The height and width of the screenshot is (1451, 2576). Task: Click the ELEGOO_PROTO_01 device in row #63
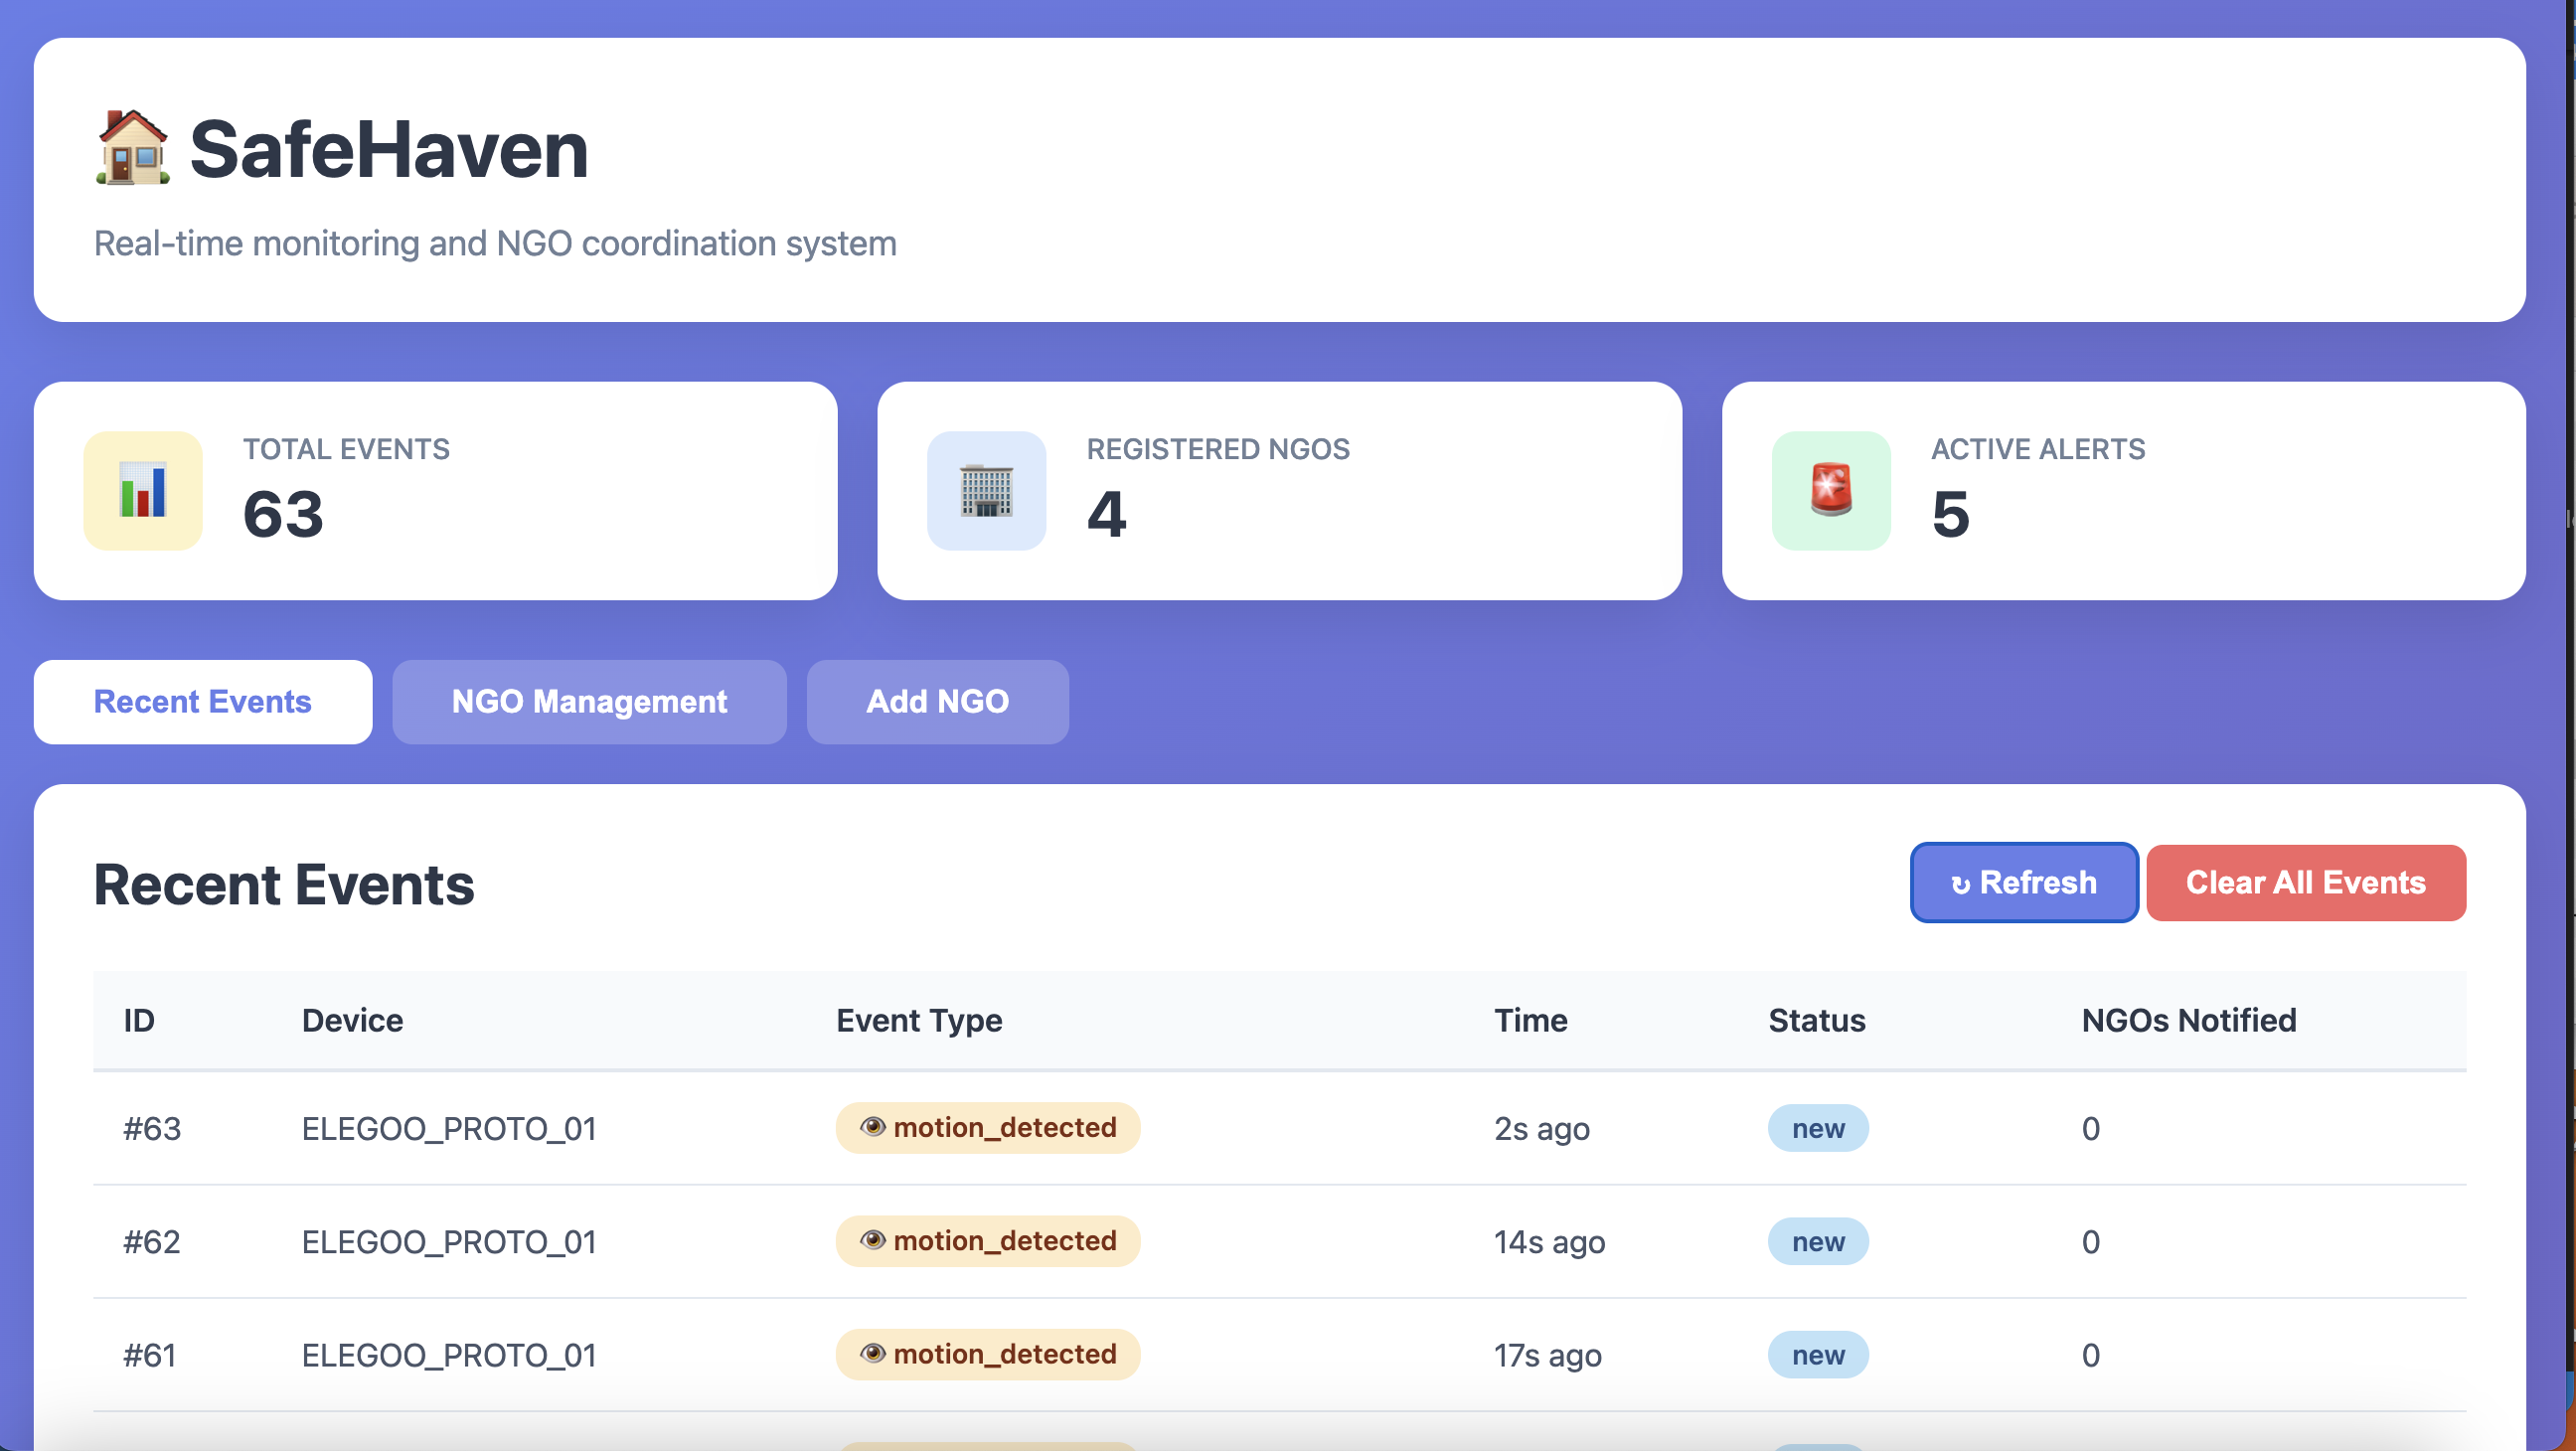[x=449, y=1128]
